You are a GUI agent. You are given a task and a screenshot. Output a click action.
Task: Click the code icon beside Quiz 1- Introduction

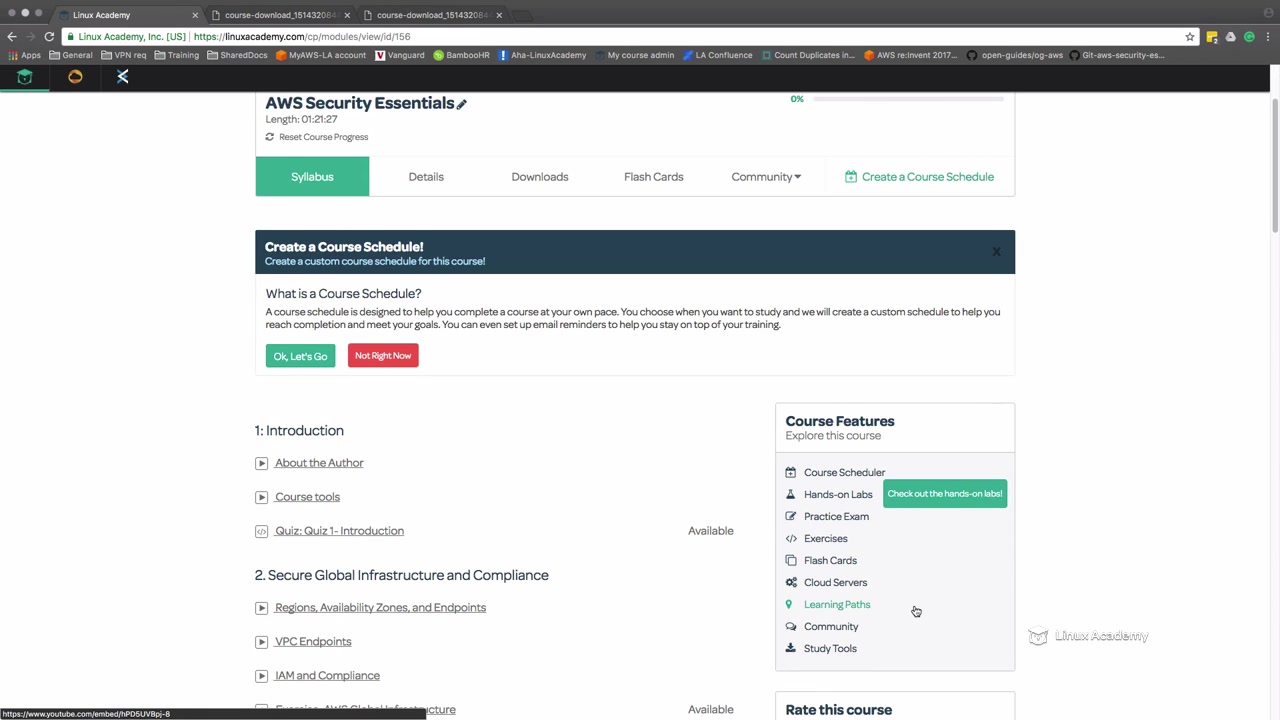261,531
